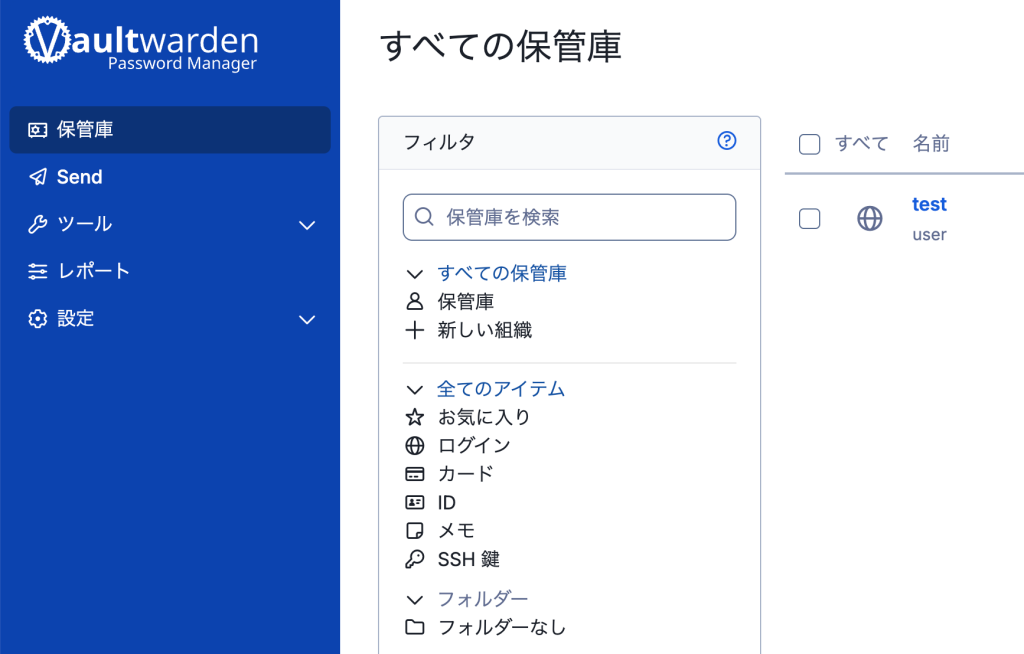Open レポート in the sidebar
The height and width of the screenshot is (654, 1024).
click(x=93, y=271)
